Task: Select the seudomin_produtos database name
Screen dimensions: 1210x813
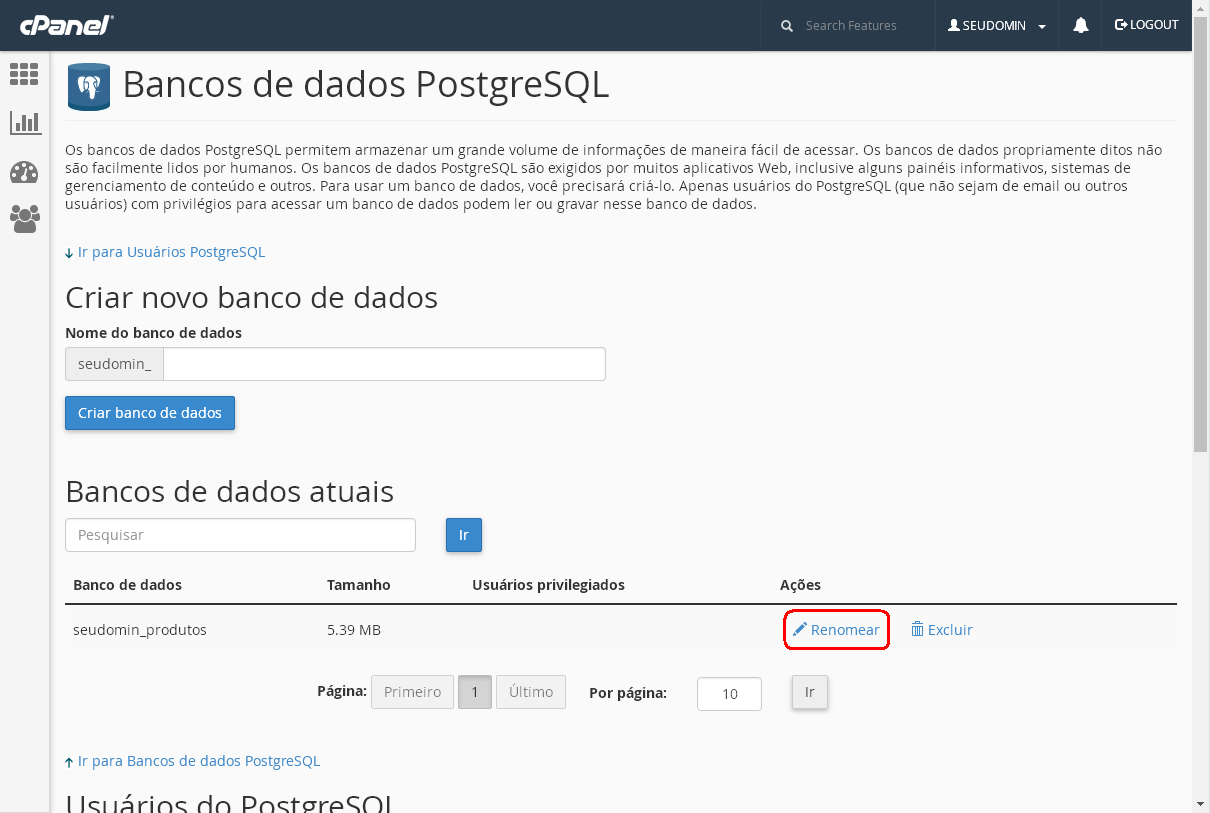Action: [140, 630]
